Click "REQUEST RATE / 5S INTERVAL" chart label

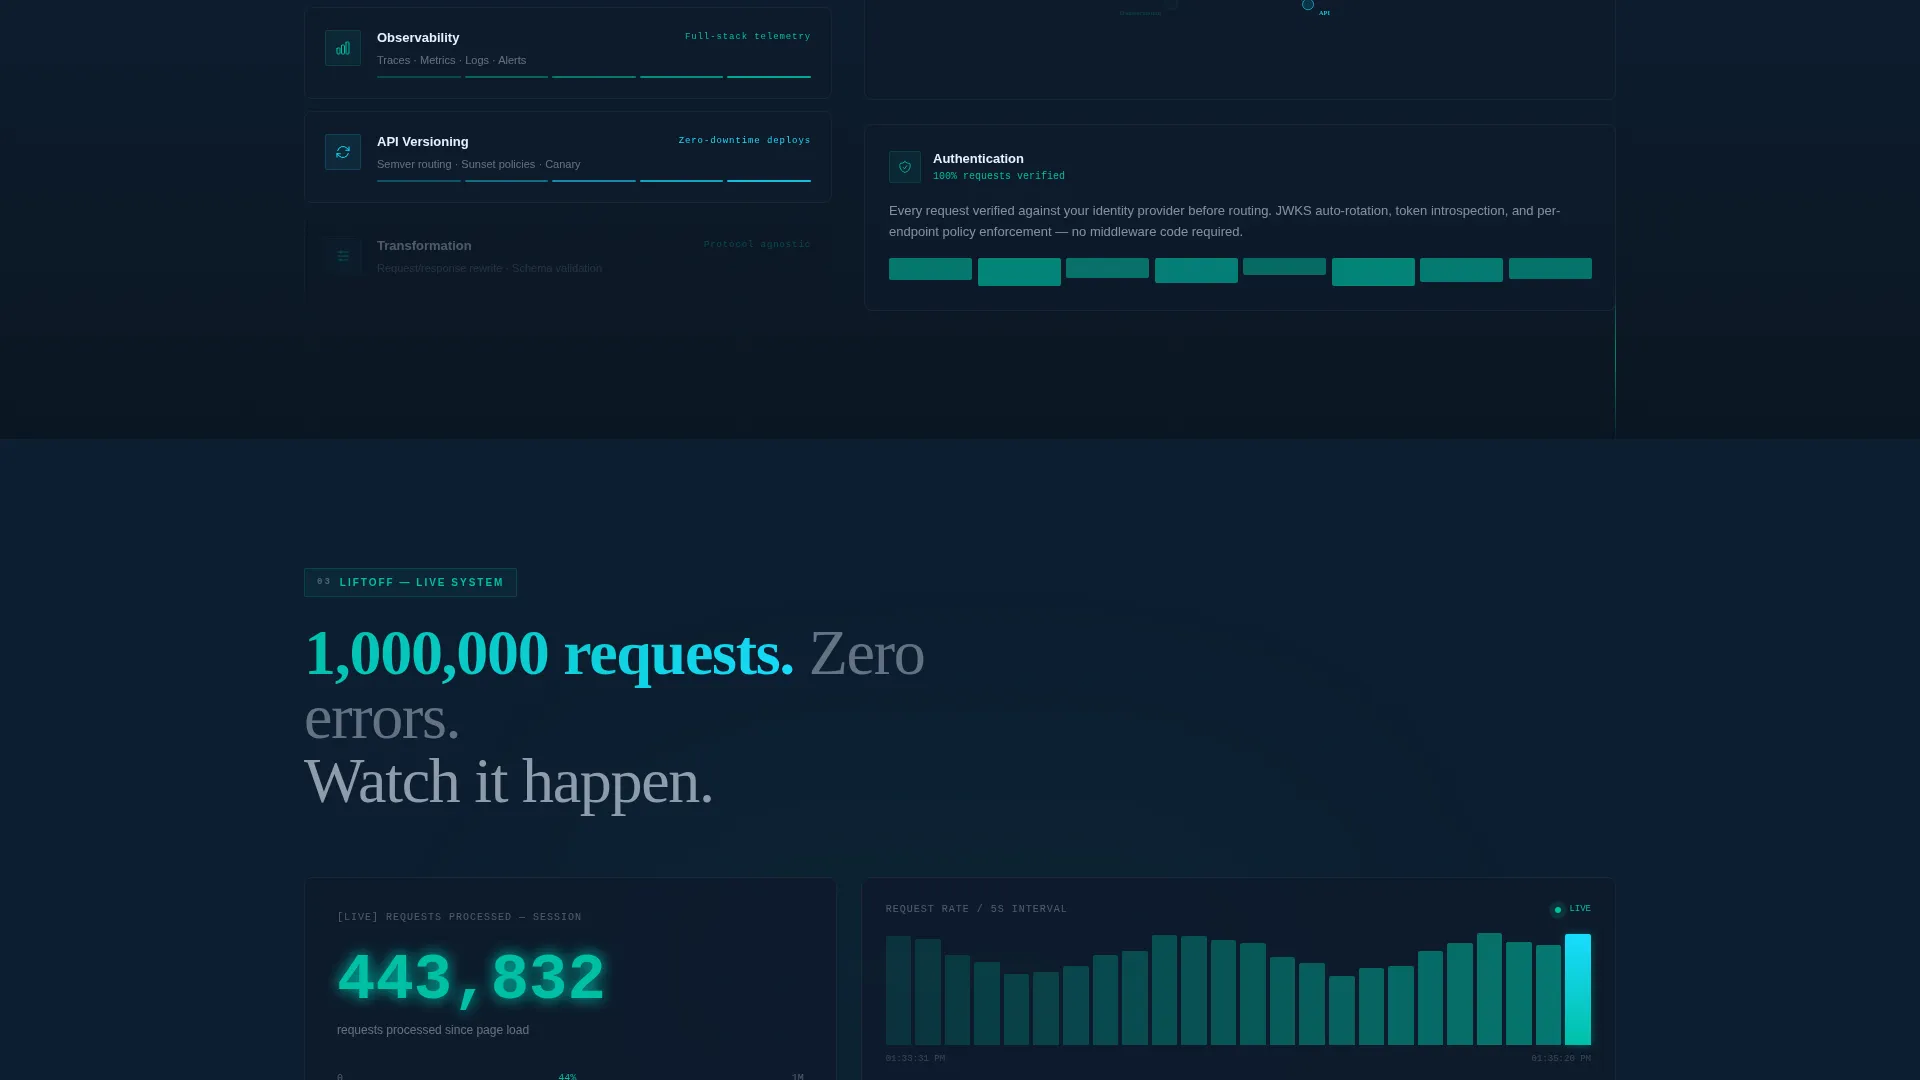click(x=976, y=909)
